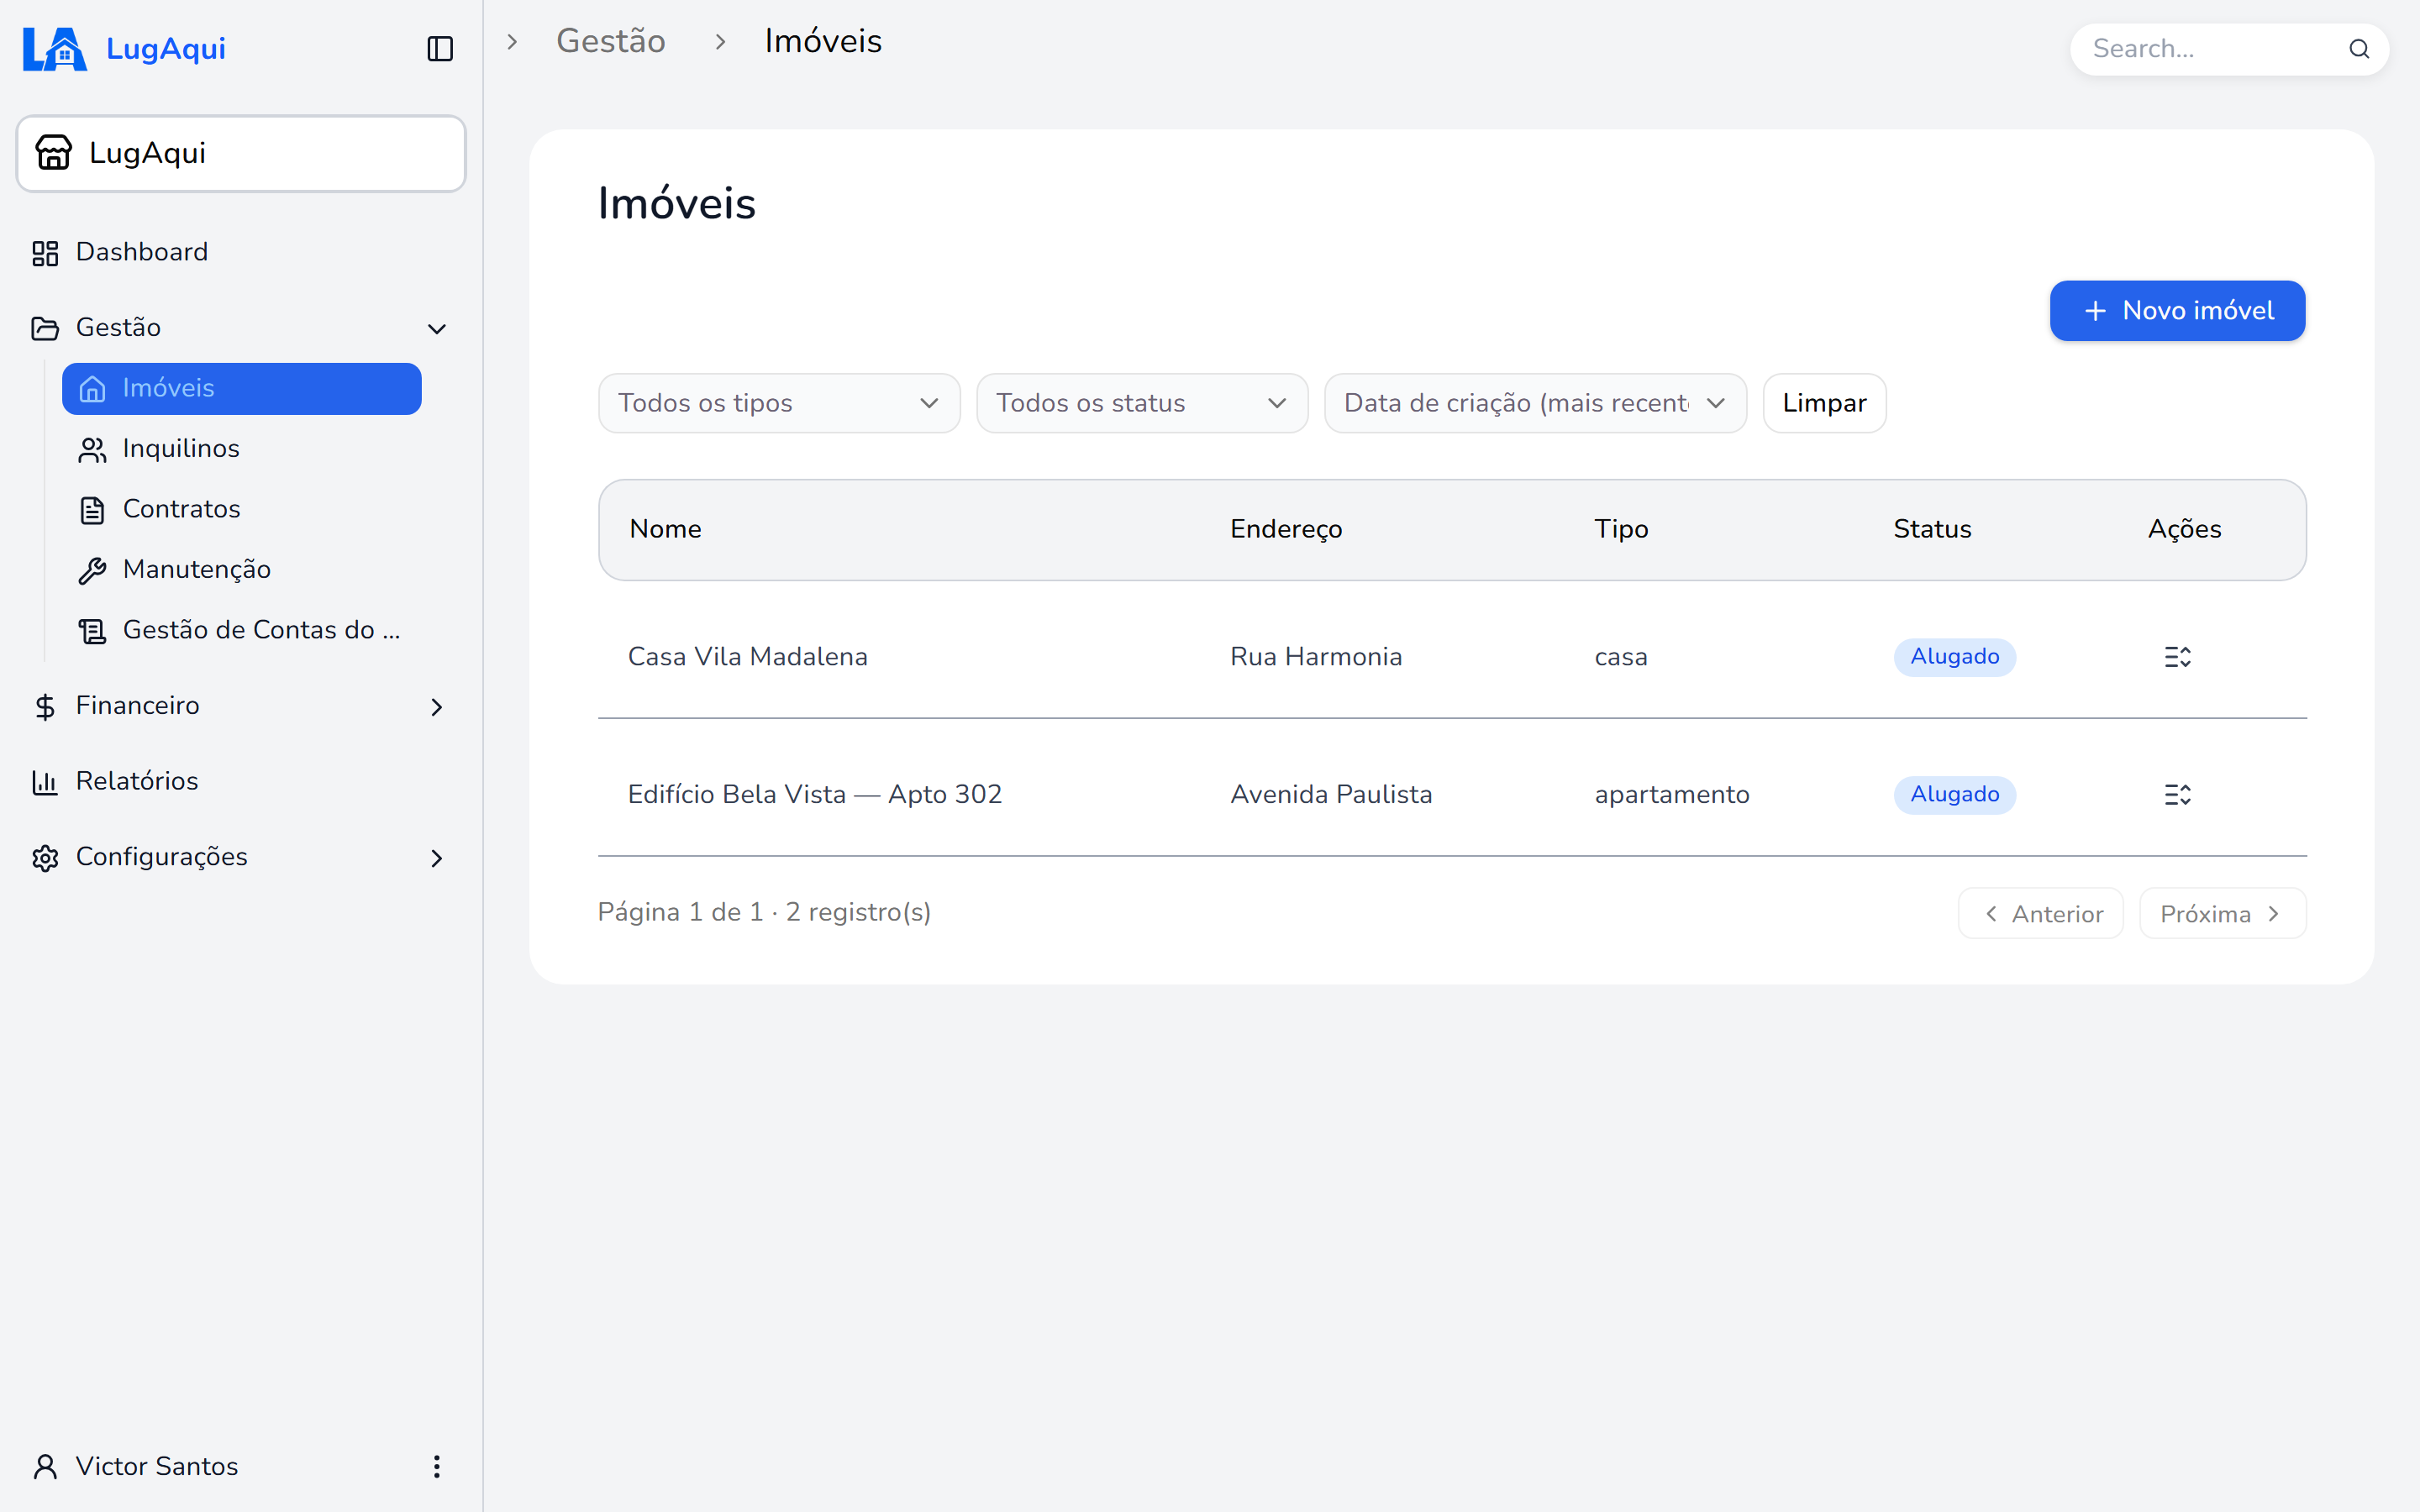Click the Novo imóvel button
Image resolution: width=2420 pixels, height=1512 pixels.
2177,311
